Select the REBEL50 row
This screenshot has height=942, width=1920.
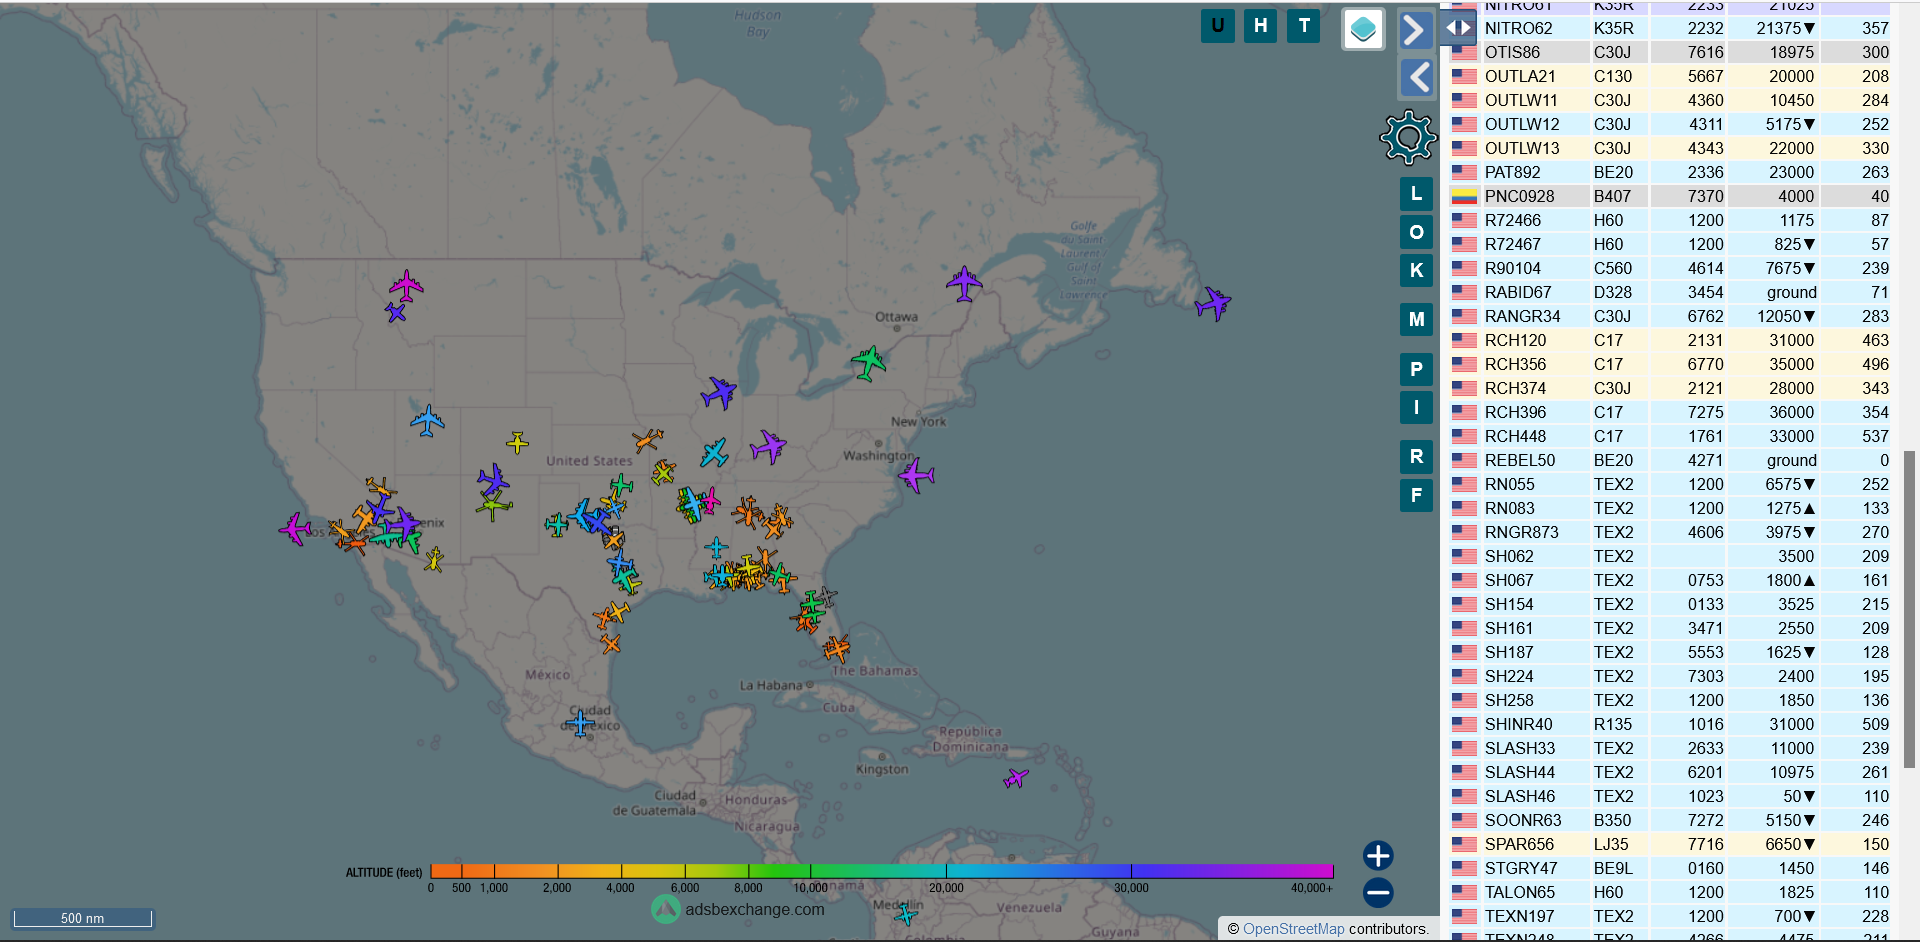click(1670, 460)
